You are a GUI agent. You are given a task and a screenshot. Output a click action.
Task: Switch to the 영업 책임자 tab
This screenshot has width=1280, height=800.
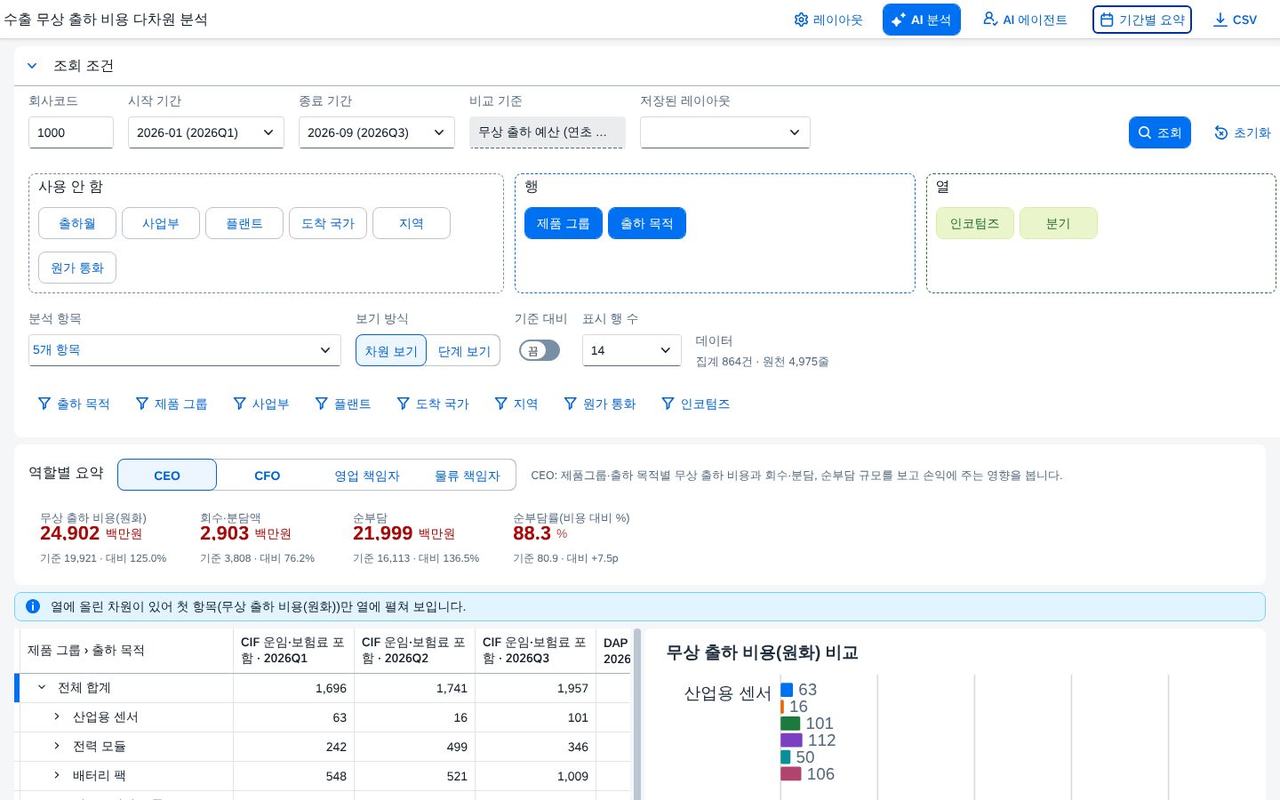click(x=367, y=475)
